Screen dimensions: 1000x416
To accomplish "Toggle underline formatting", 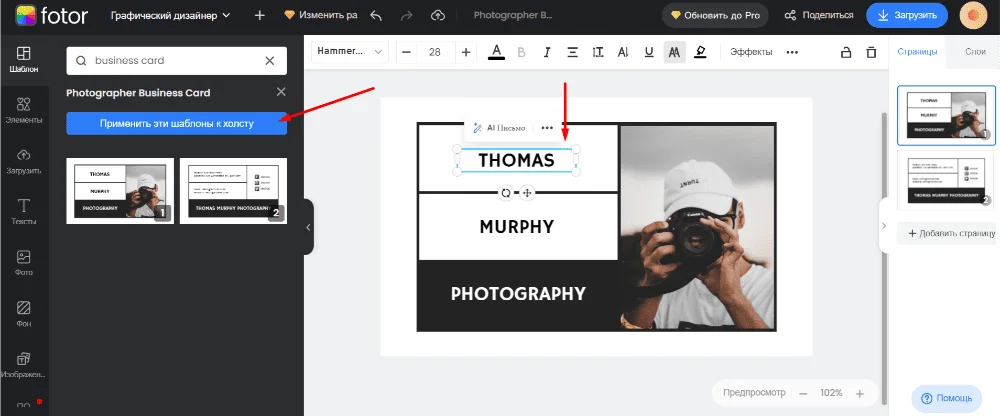I will (x=649, y=52).
